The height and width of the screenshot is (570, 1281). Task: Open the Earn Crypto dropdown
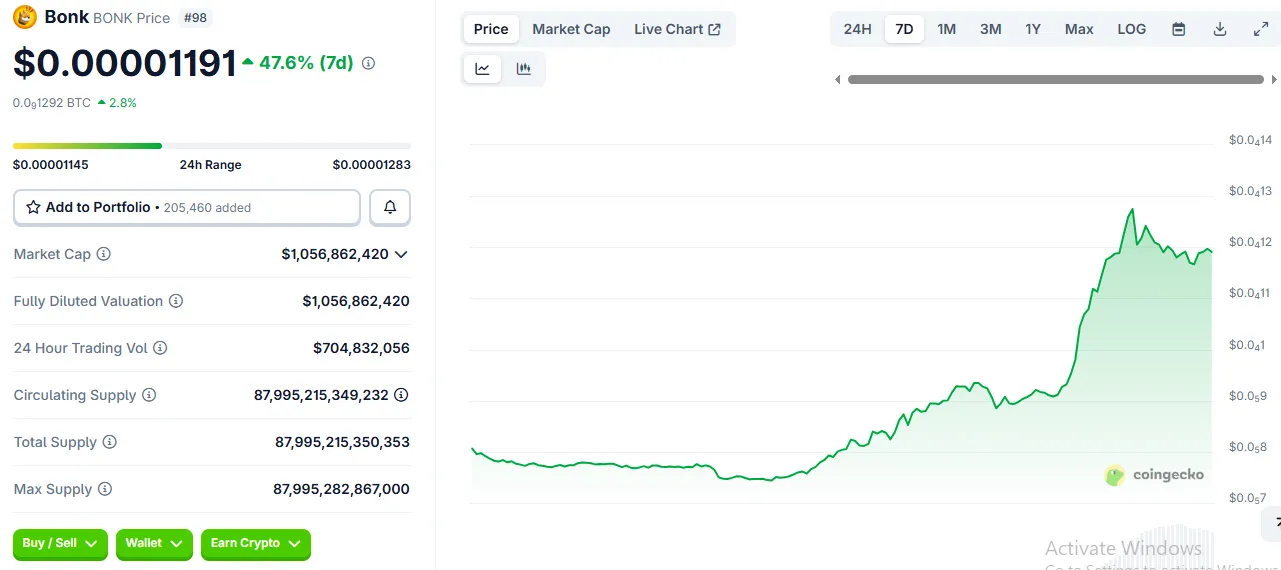256,543
